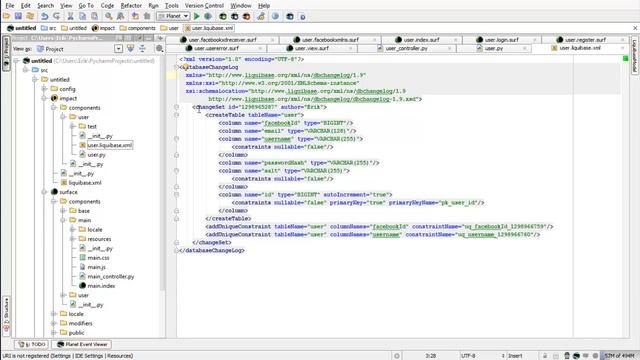This screenshot has height=360, width=640.
Task: Click the tools wrench icon in toolbar
Action: click(x=261, y=16)
